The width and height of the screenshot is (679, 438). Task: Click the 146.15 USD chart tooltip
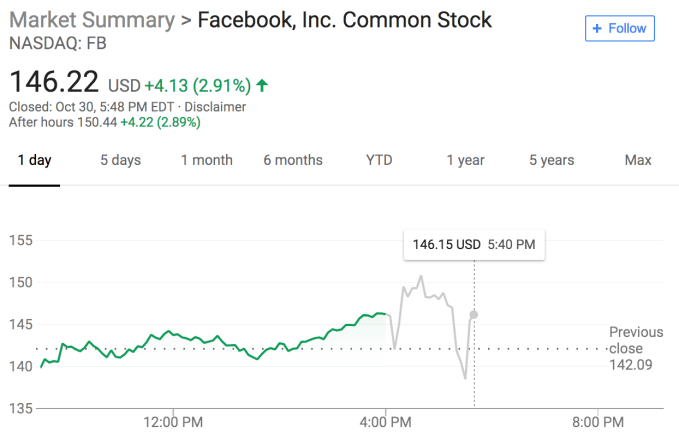(473, 245)
